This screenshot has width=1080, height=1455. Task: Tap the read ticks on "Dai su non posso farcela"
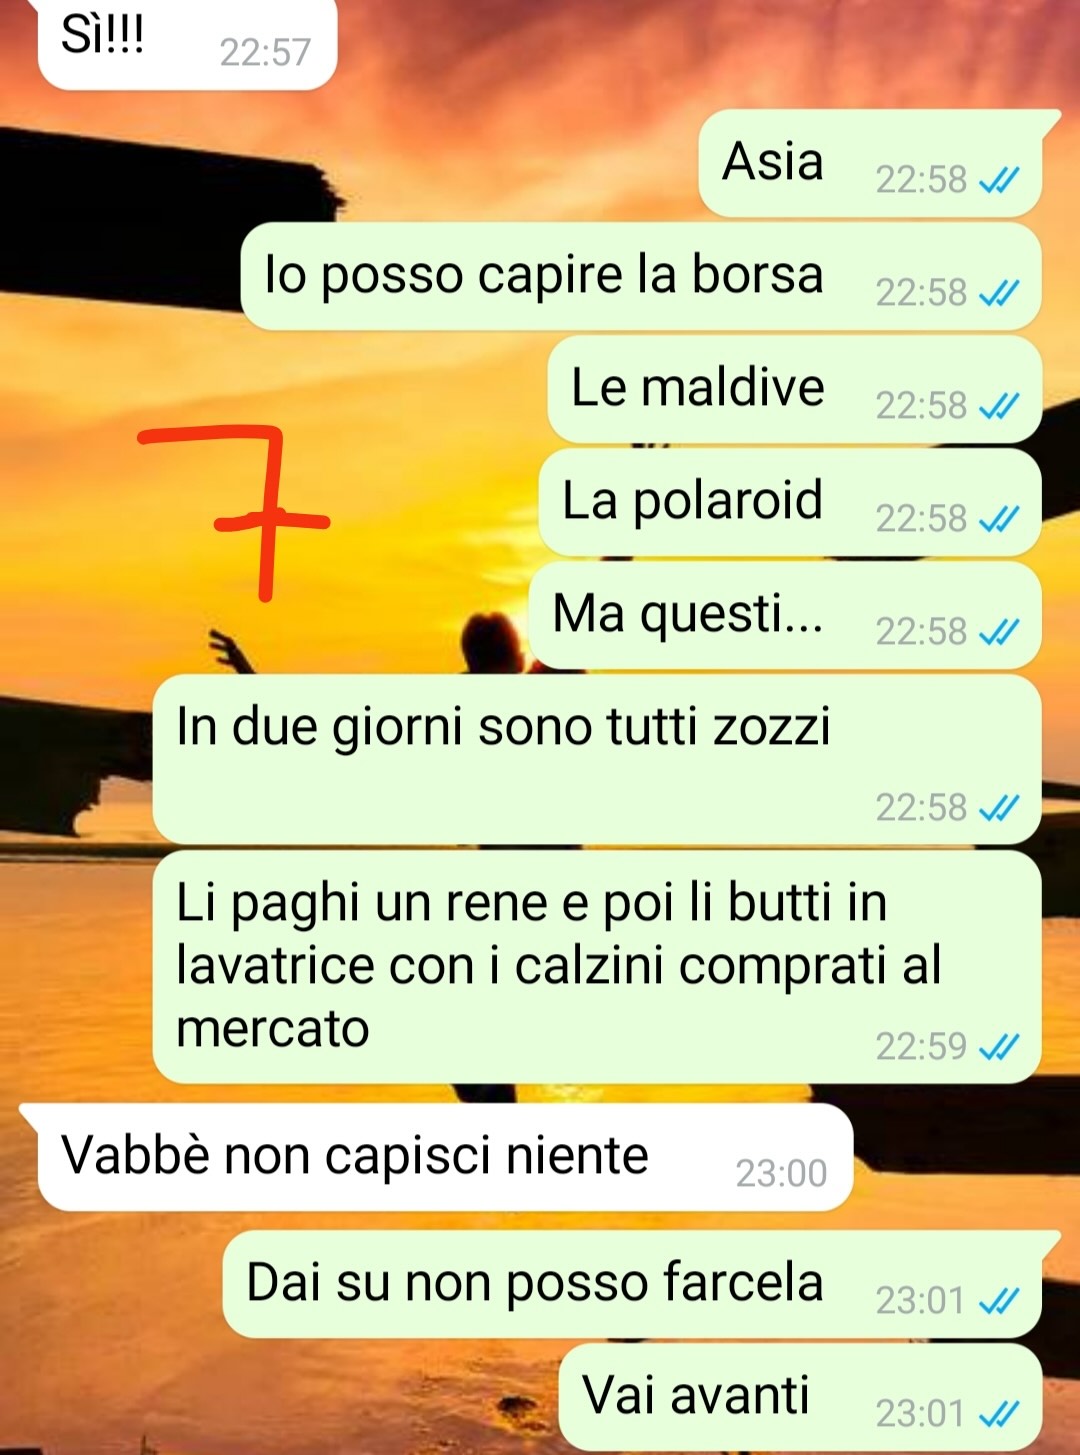pos(999,1301)
